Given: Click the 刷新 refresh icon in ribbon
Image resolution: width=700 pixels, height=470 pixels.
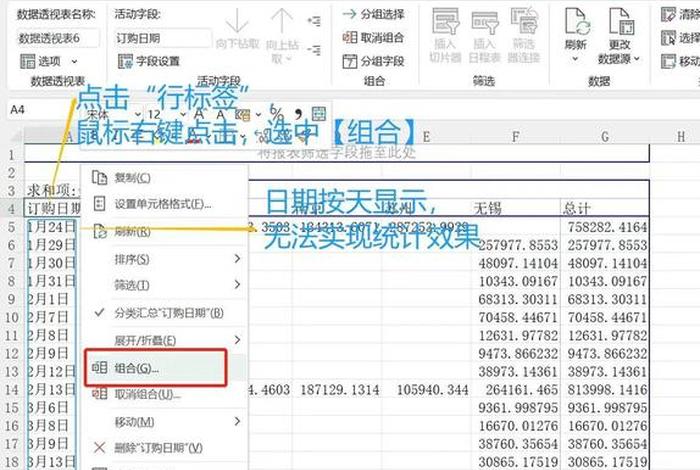Looking at the screenshot, I should (576, 21).
